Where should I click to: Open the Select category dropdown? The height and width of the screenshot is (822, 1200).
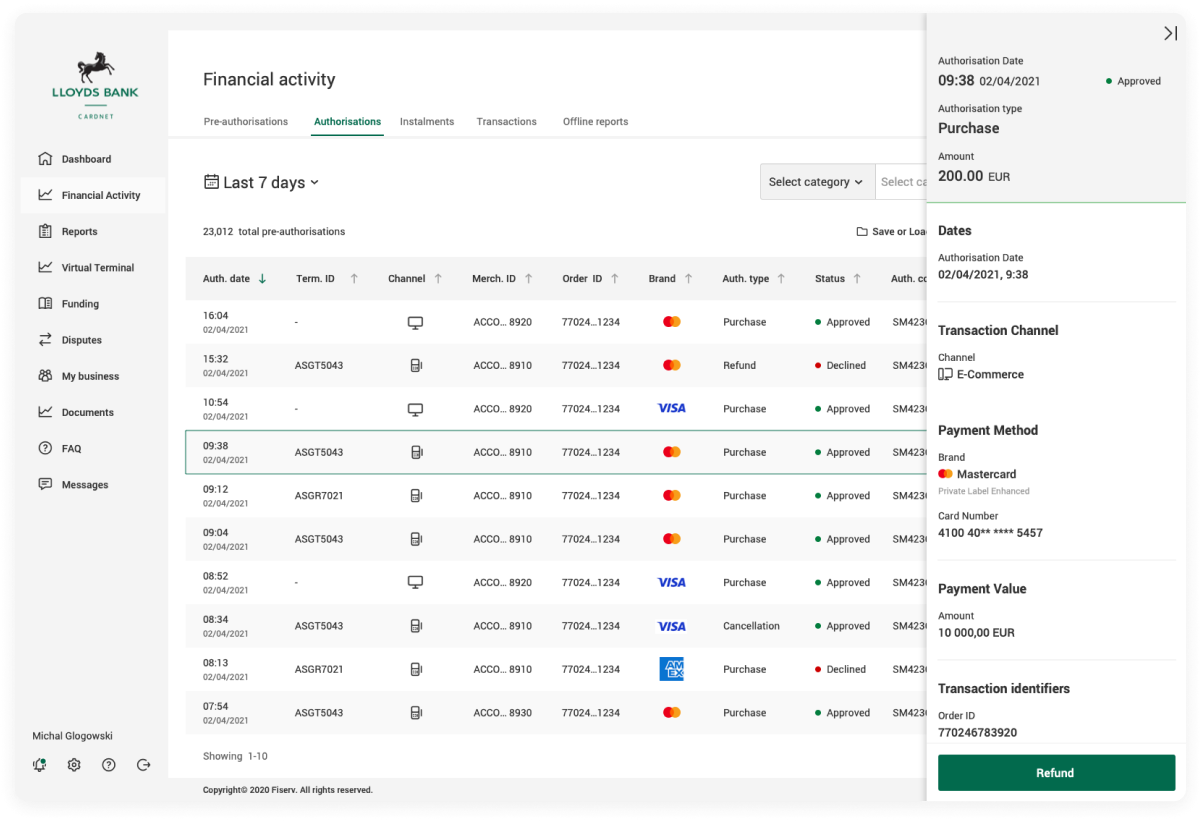817,181
